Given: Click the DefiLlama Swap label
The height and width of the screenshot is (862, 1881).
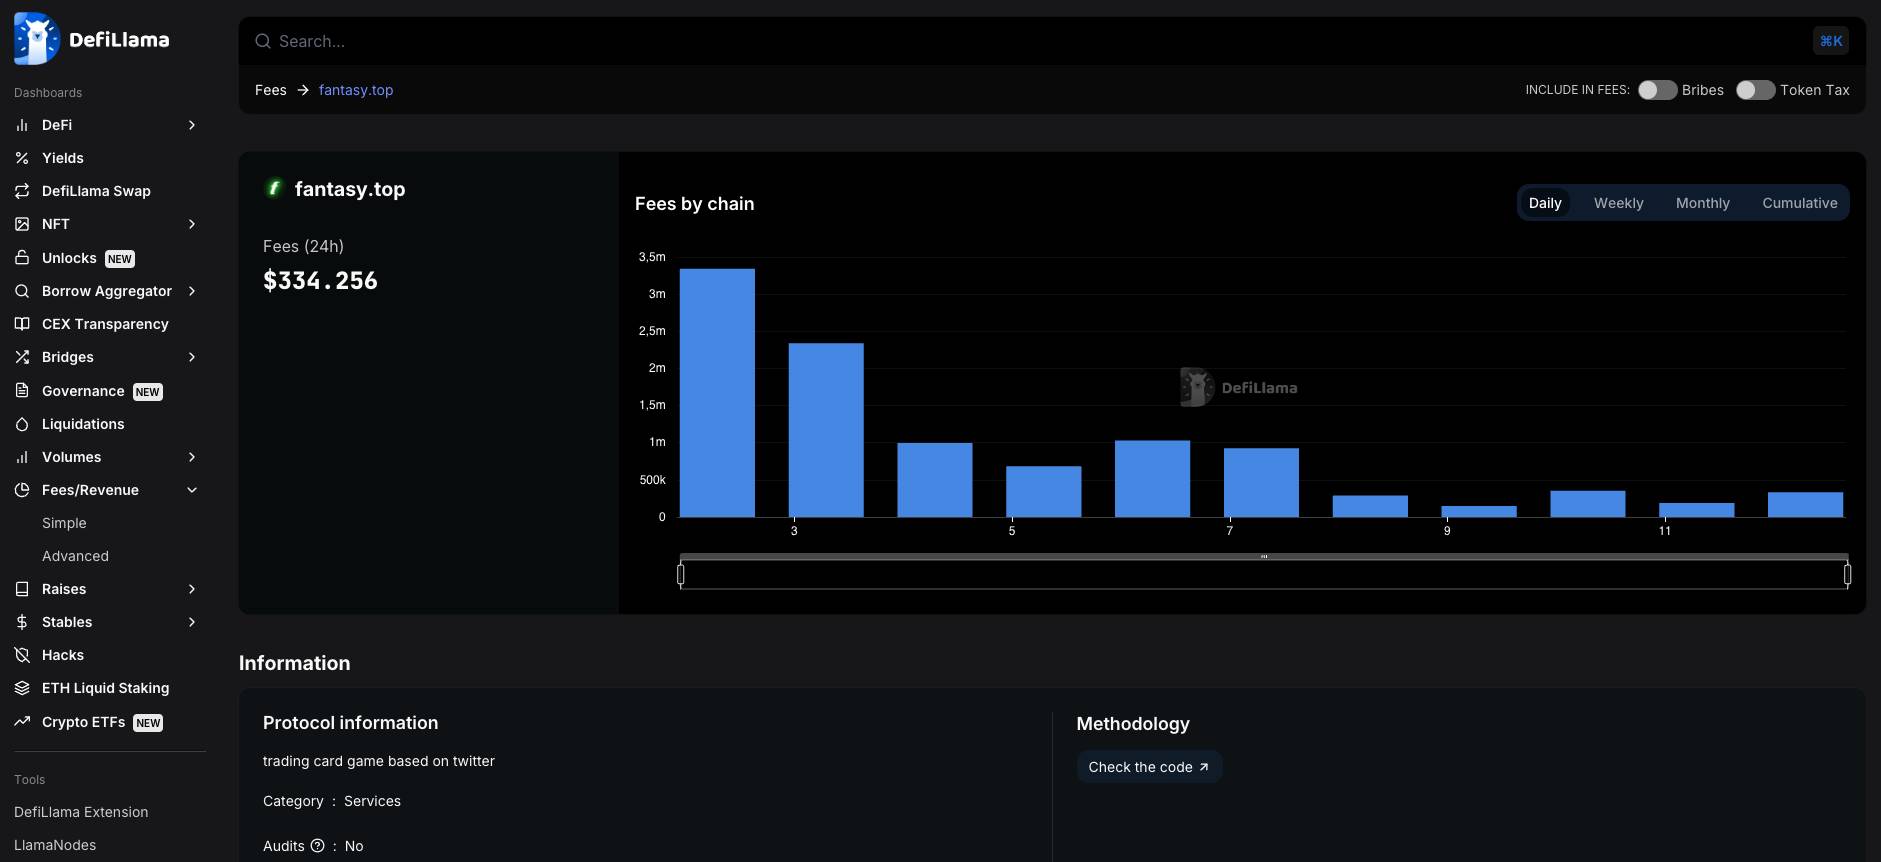Looking at the screenshot, I should 96,191.
